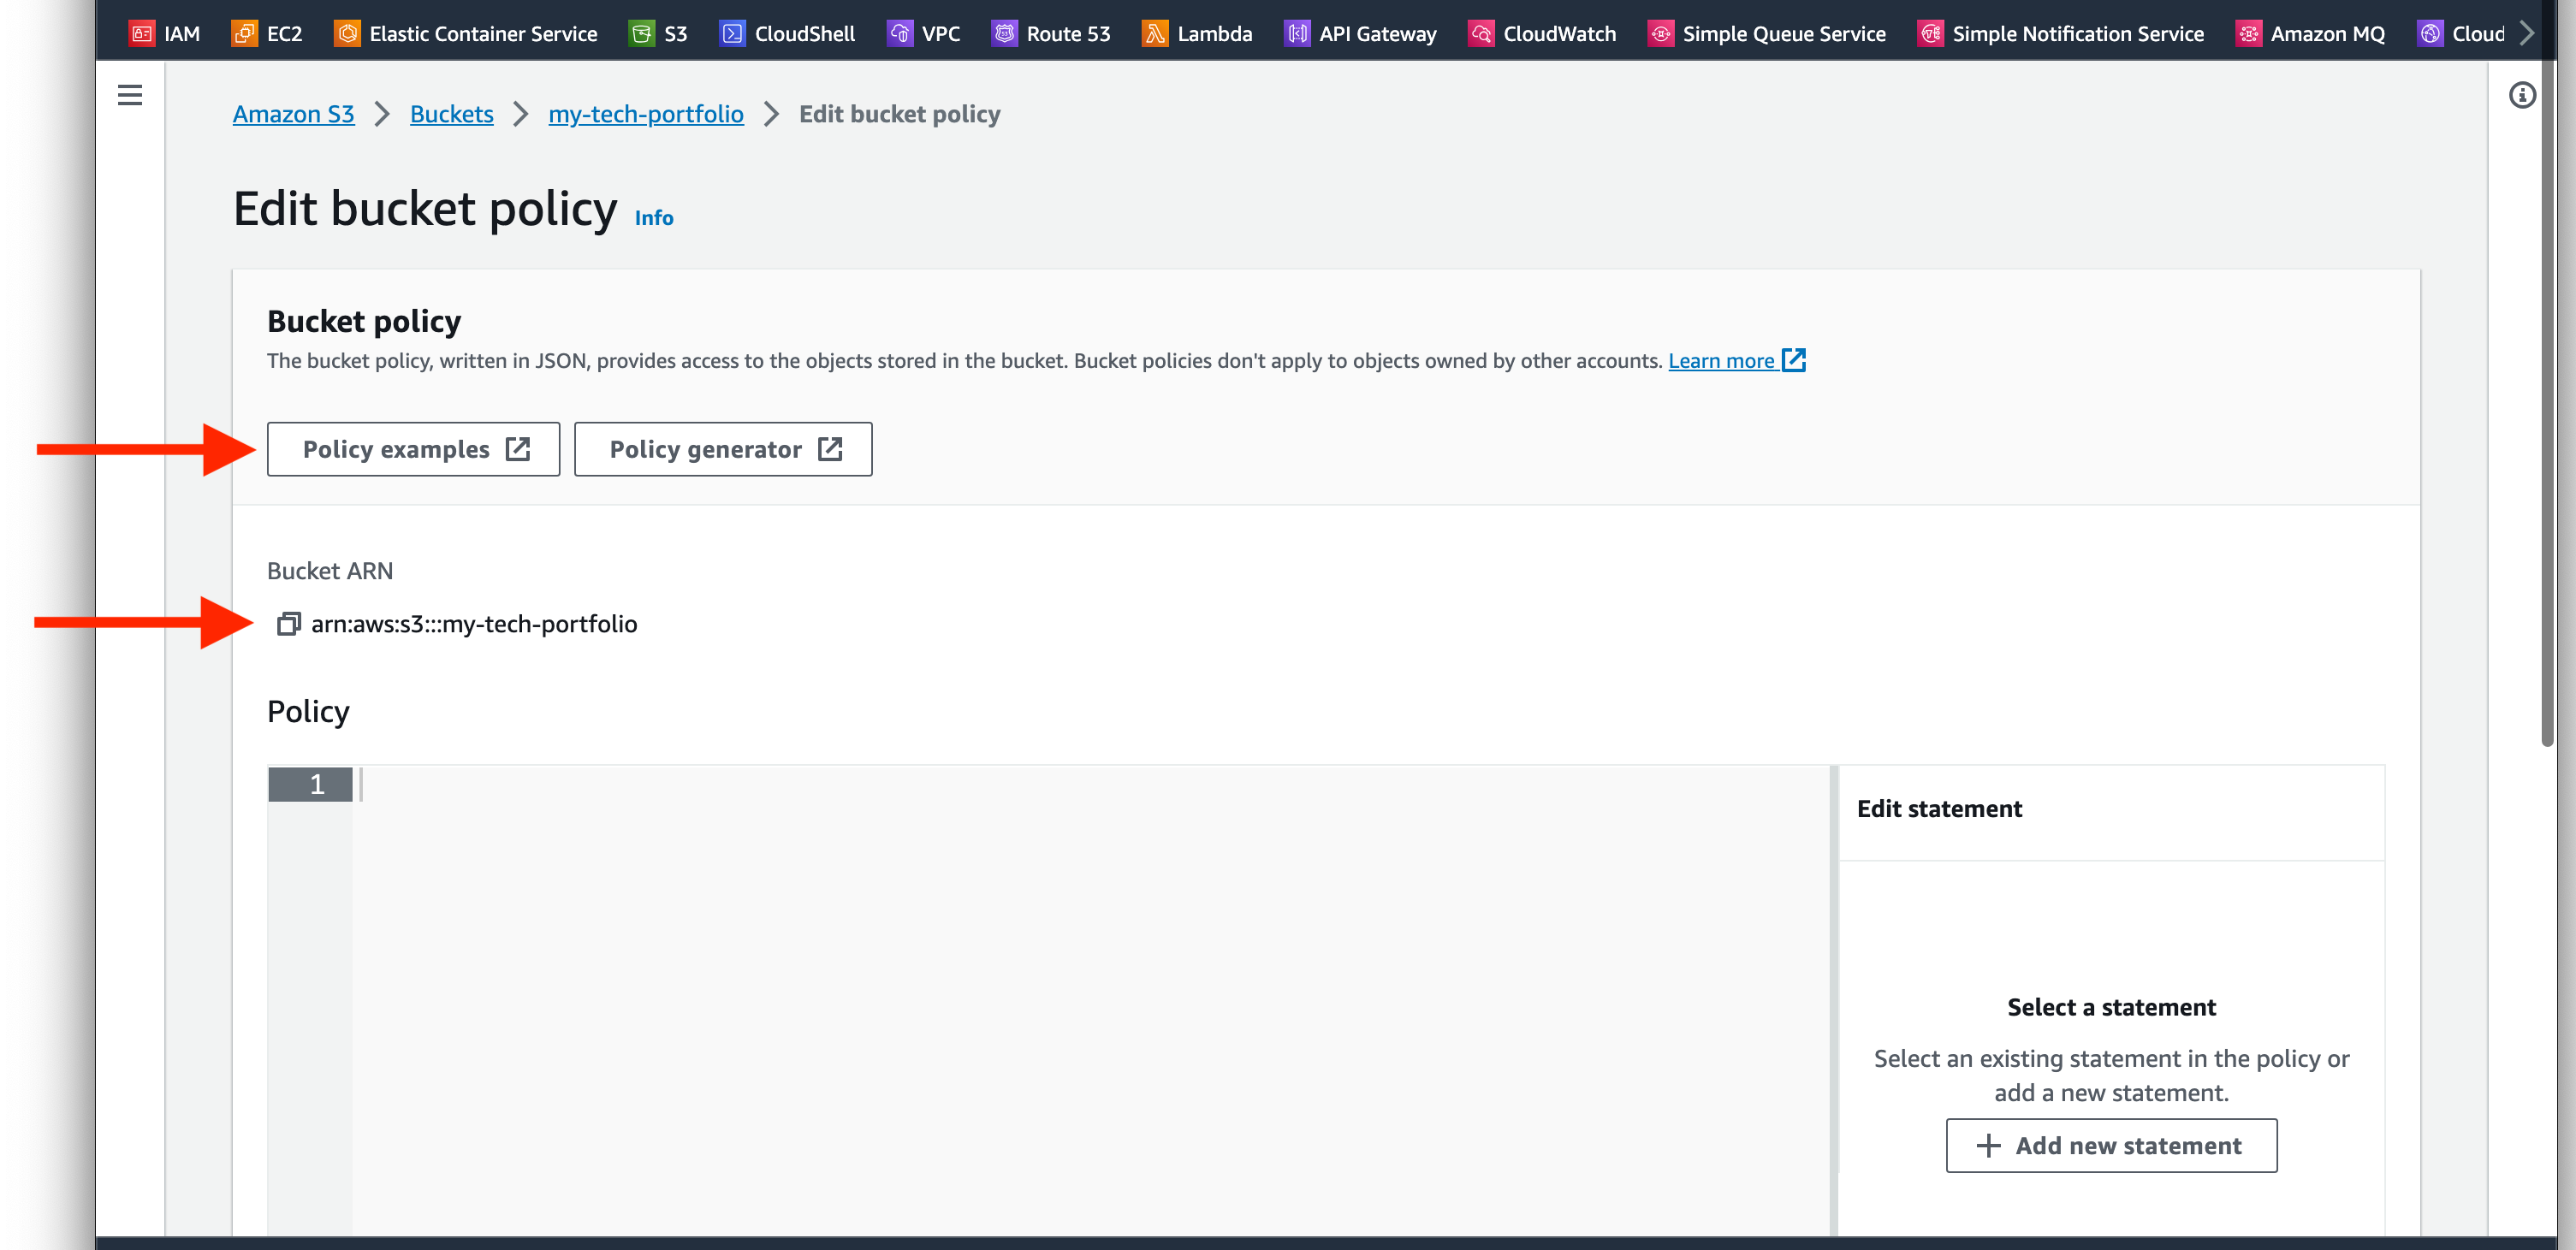
Task: Click the page vertical scrollbar
Action: click(x=2547, y=400)
